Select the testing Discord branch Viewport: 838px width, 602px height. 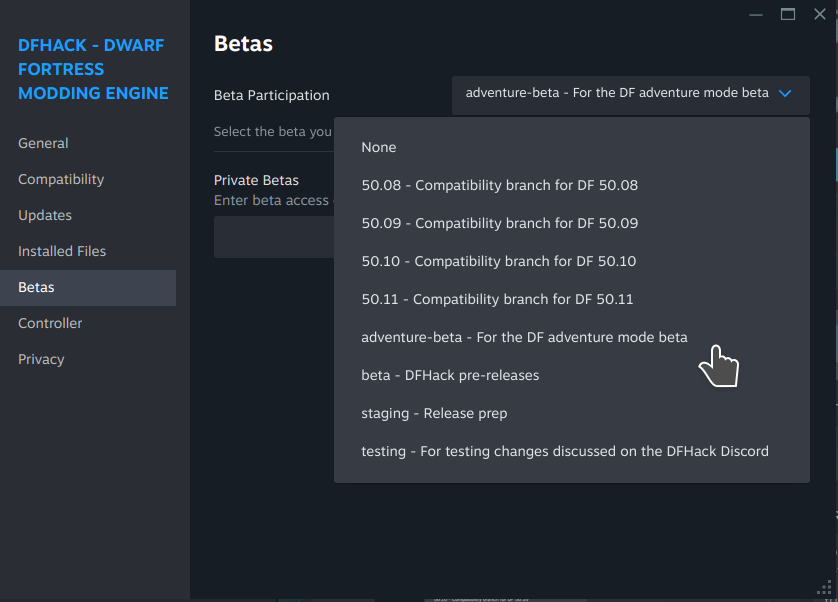pos(565,451)
